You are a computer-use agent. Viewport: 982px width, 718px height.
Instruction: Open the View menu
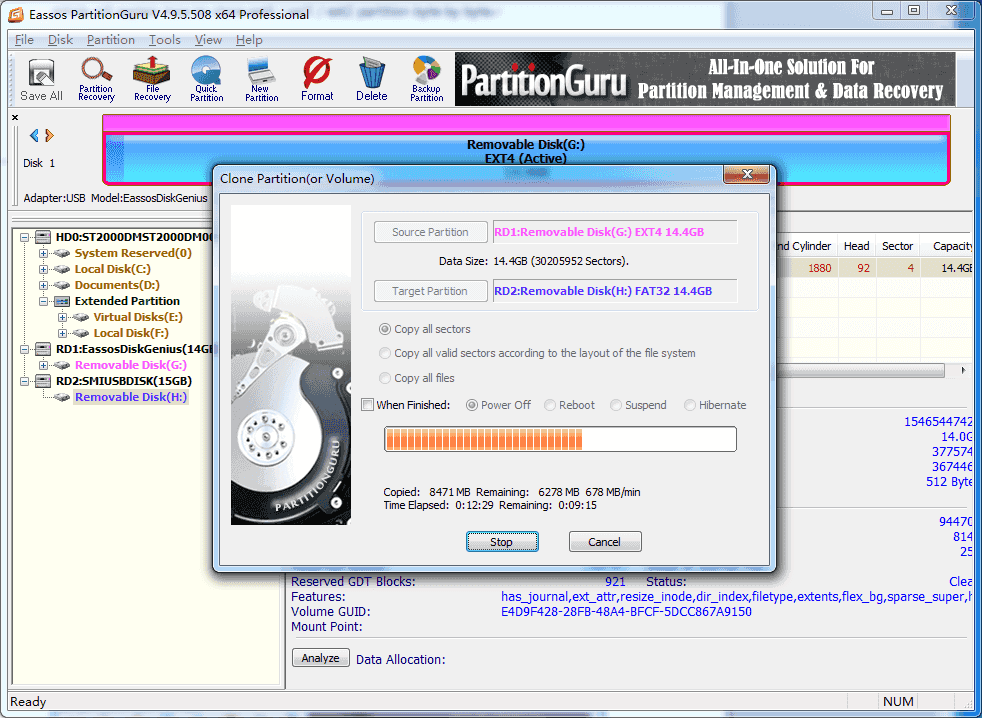(x=208, y=39)
